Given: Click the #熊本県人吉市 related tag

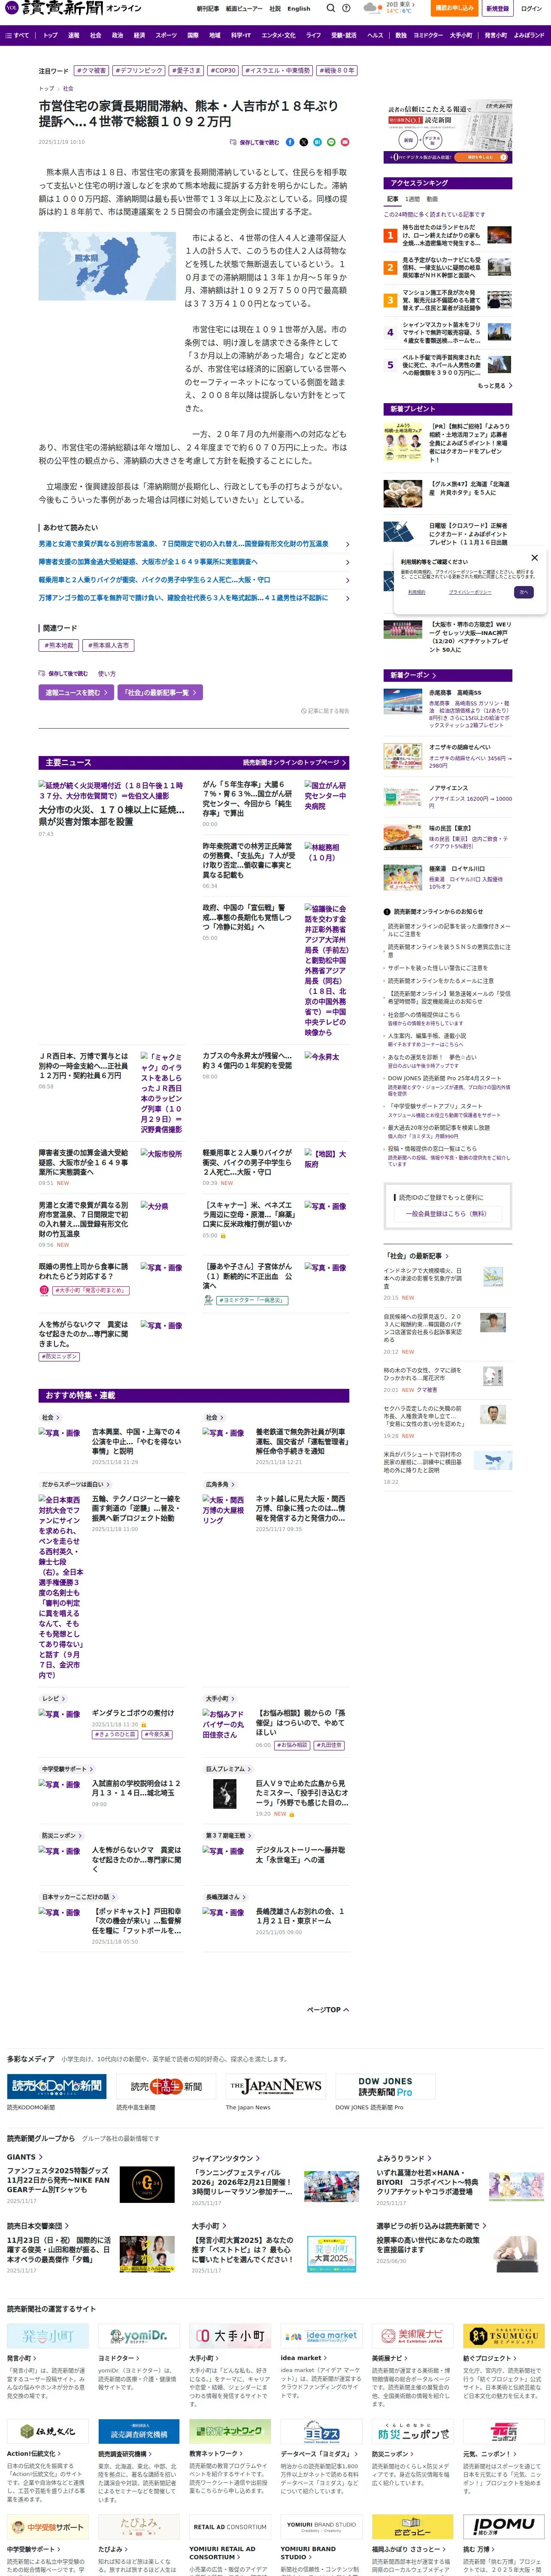Looking at the screenshot, I should click(x=108, y=646).
